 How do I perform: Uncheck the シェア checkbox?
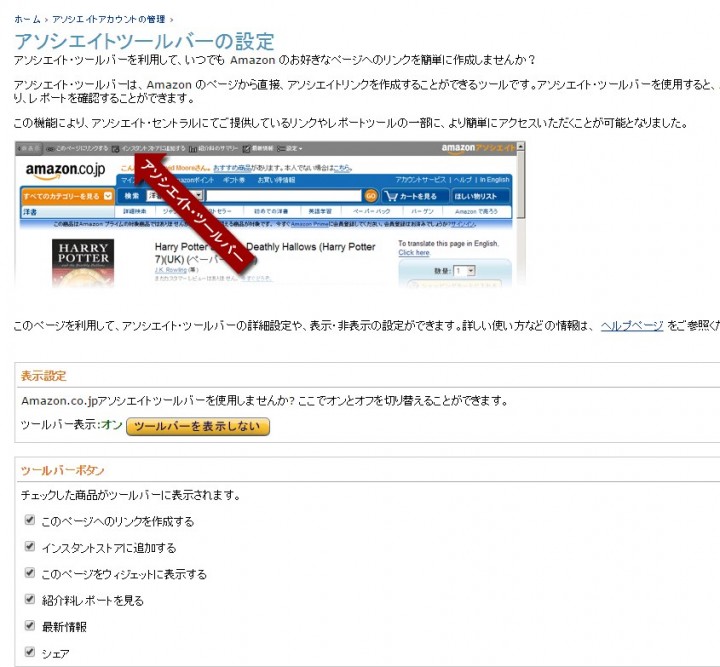pyautogui.click(x=30, y=652)
